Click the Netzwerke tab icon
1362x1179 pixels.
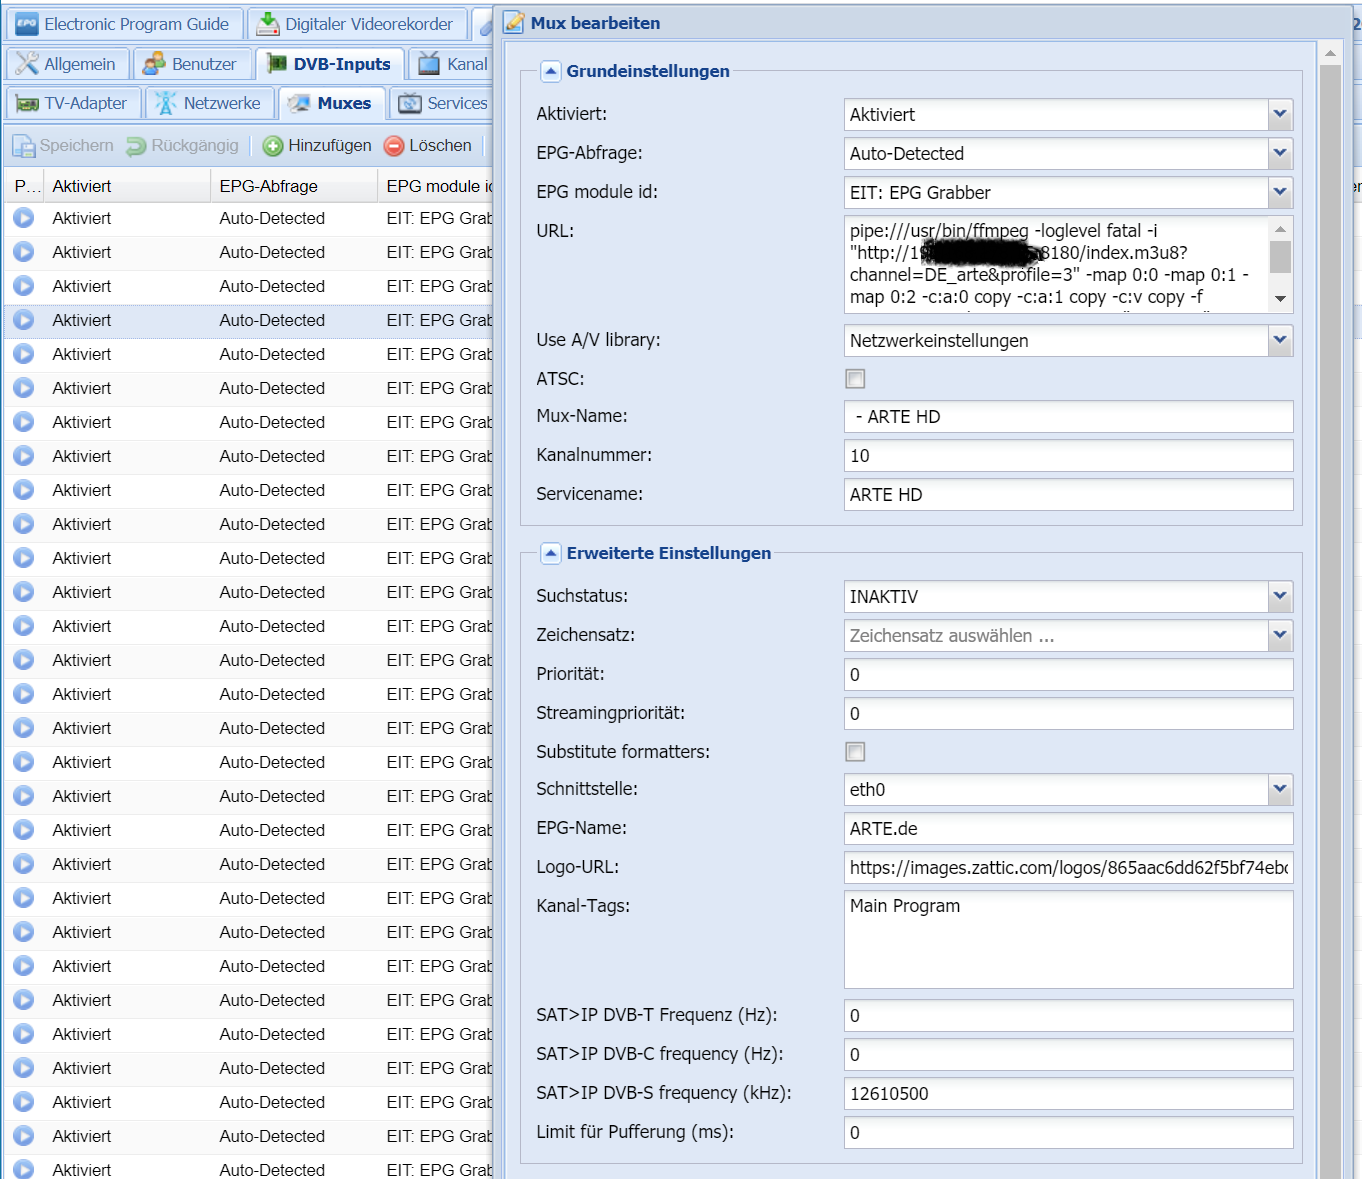165,103
